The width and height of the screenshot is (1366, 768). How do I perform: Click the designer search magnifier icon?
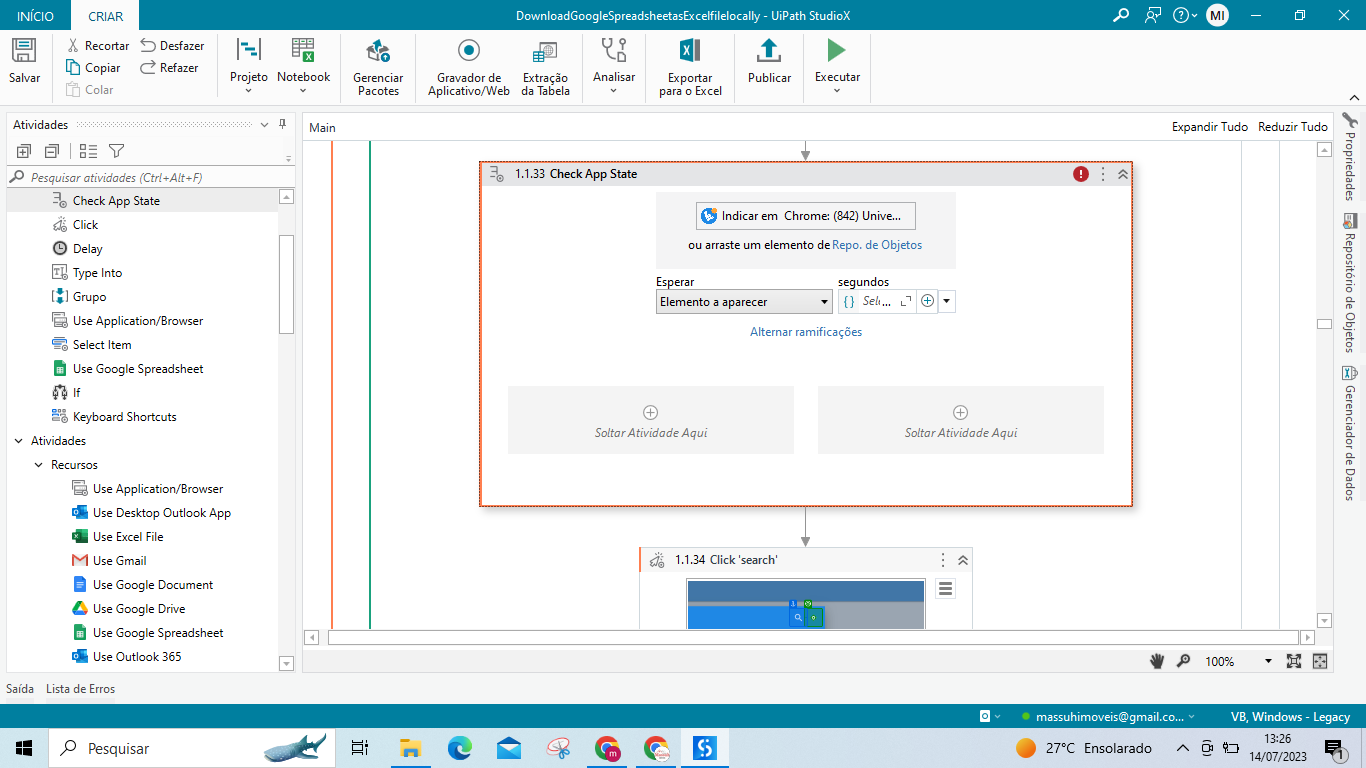[1184, 661]
